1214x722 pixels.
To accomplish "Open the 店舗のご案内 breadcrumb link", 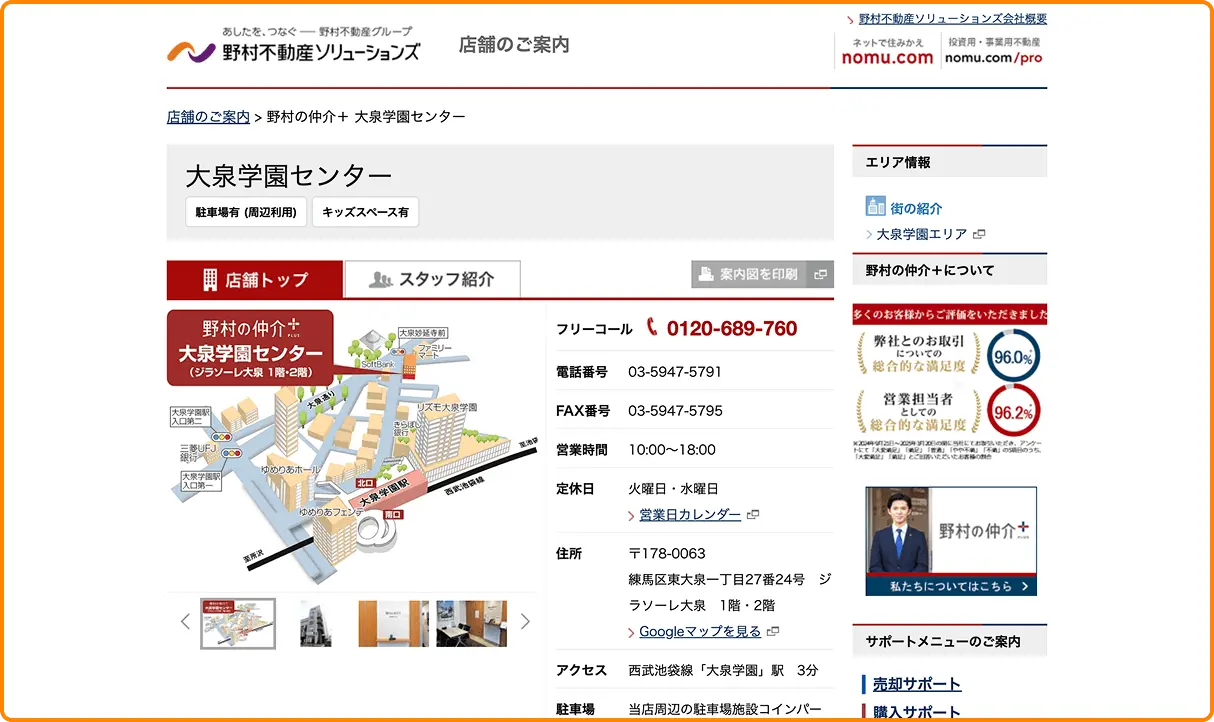I will pyautogui.click(x=208, y=115).
